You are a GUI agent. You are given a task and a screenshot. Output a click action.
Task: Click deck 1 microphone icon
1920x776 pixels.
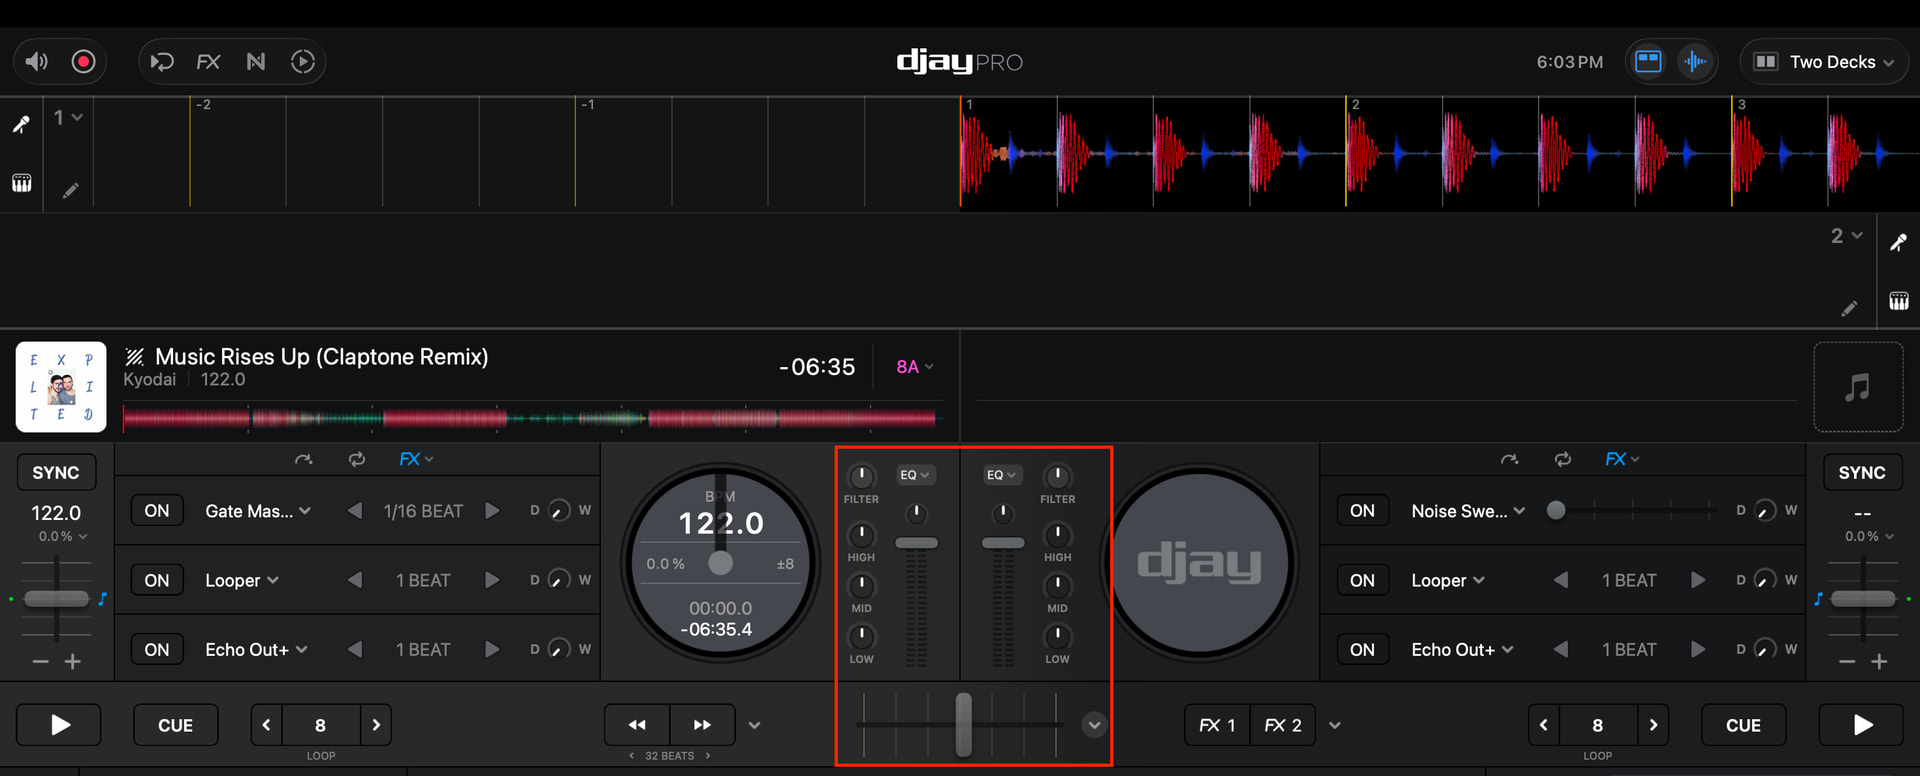coord(21,124)
